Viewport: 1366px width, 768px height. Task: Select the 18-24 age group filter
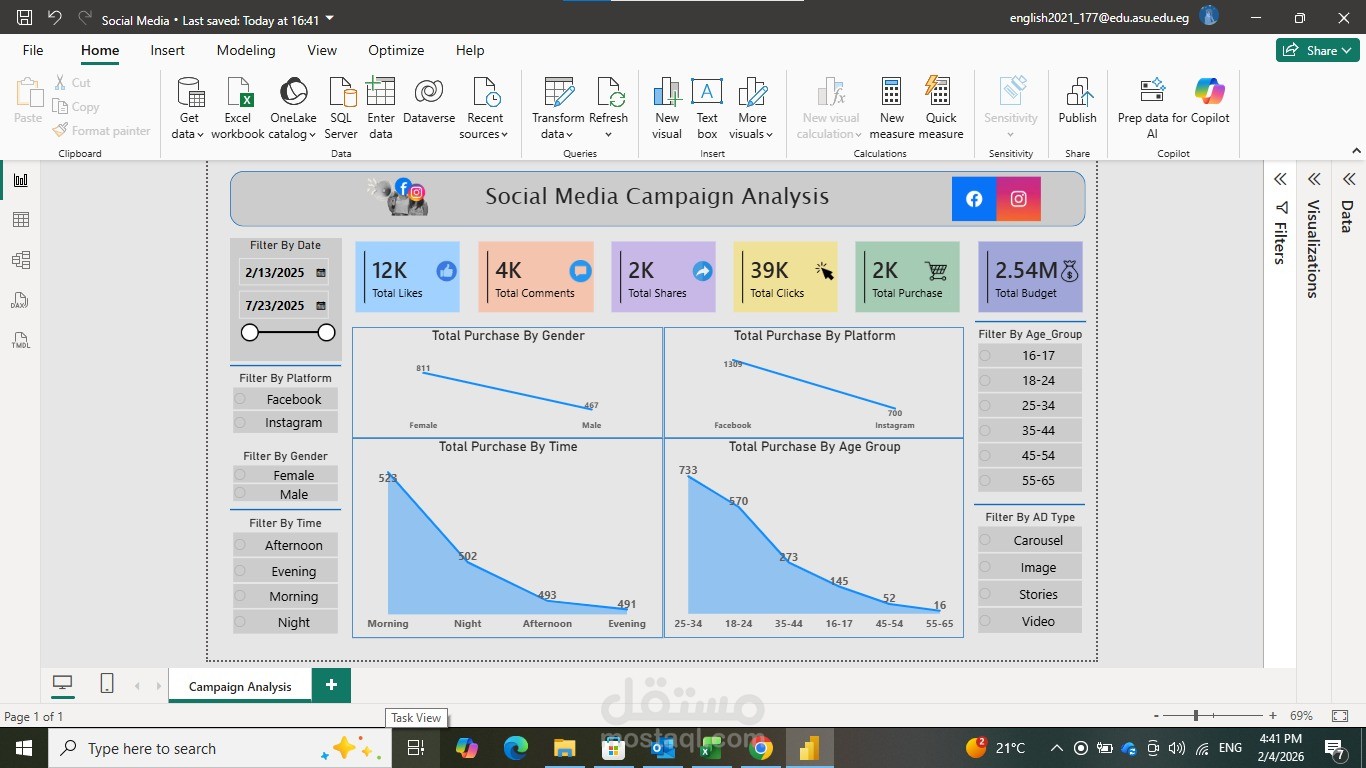984,380
